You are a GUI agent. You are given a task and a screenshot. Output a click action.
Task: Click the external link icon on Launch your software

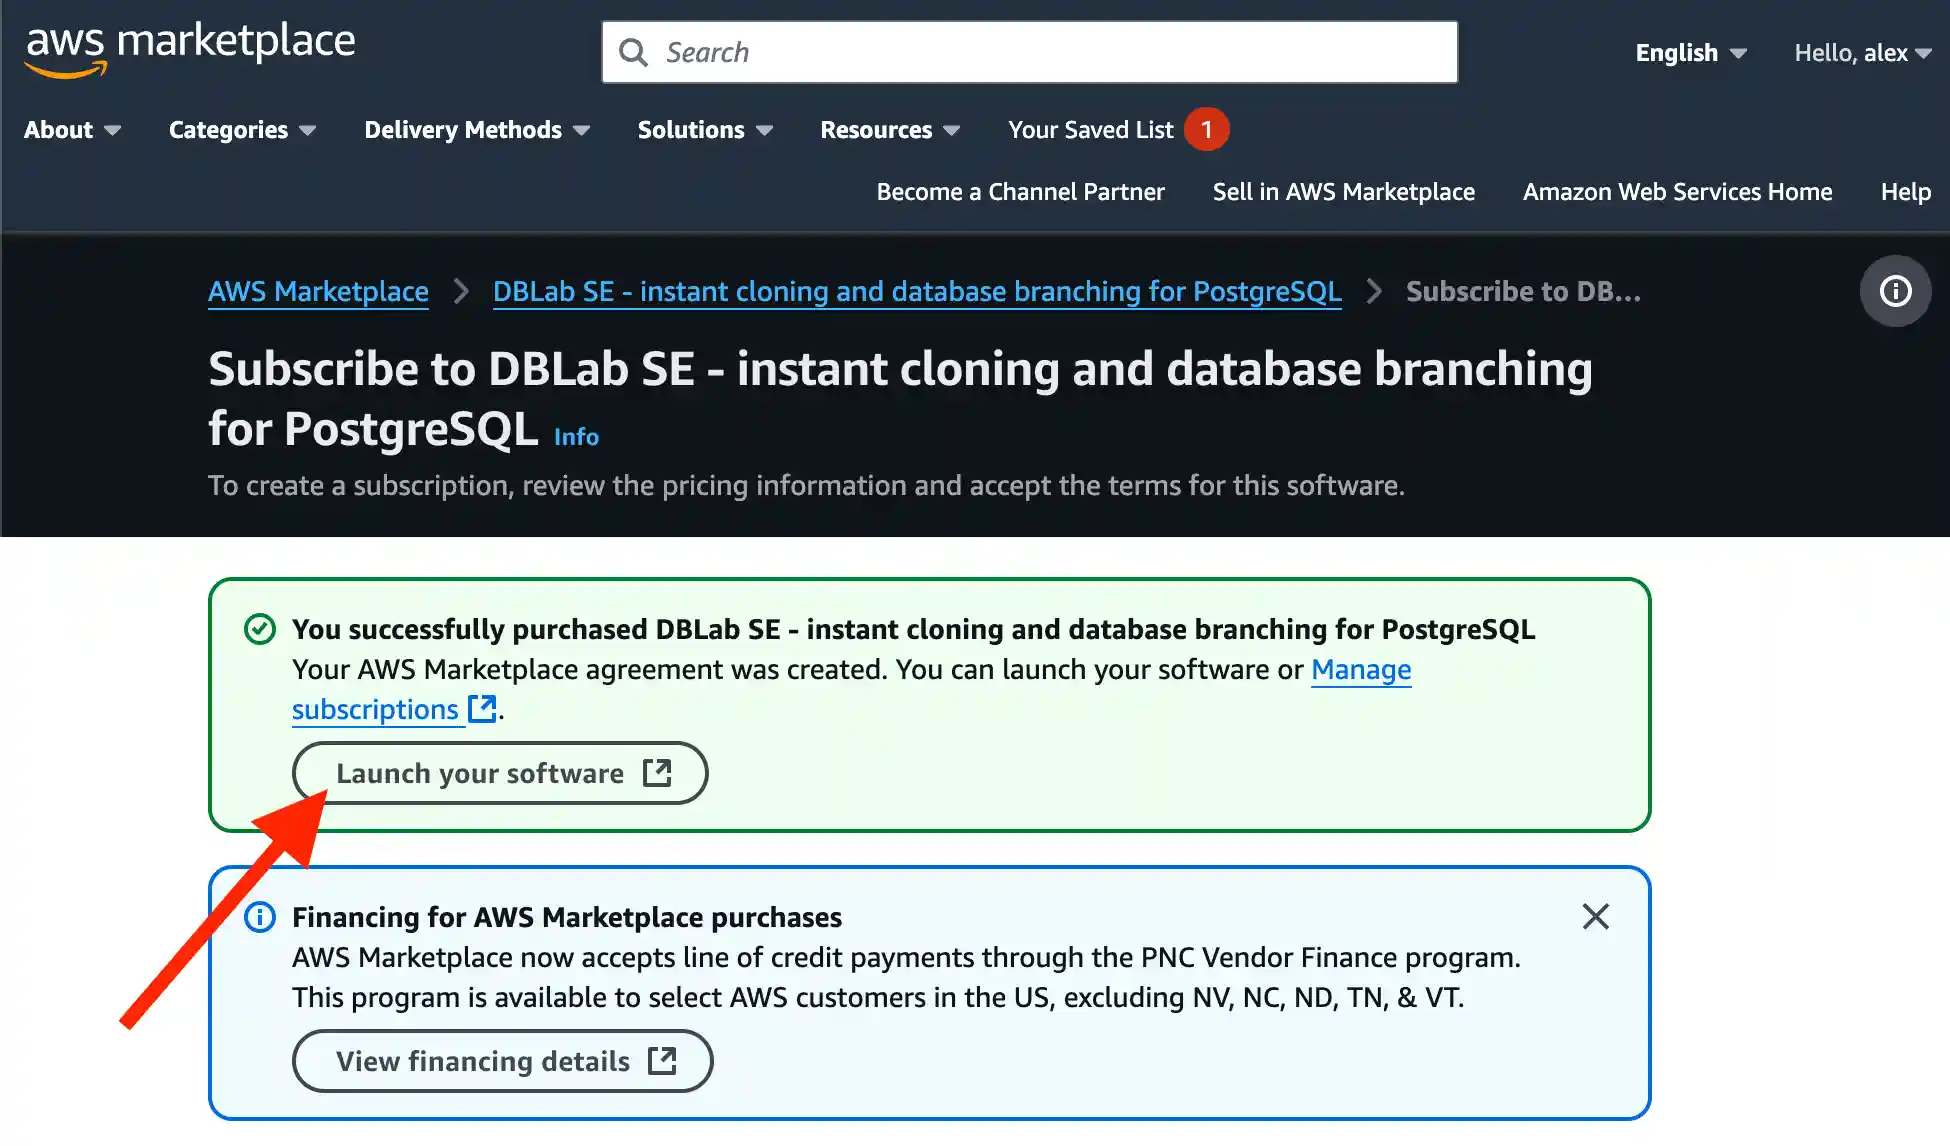pos(658,772)
